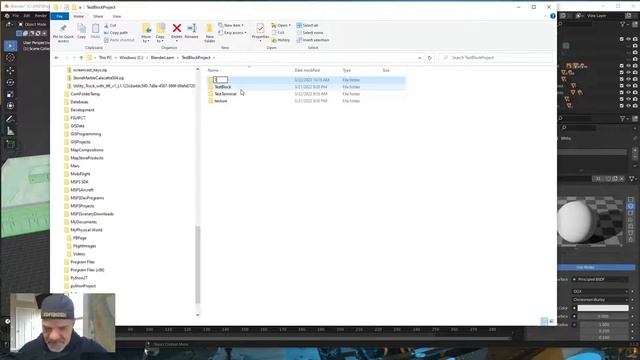Click navigation pane vertical scrollbar

(x=198, y=265)
